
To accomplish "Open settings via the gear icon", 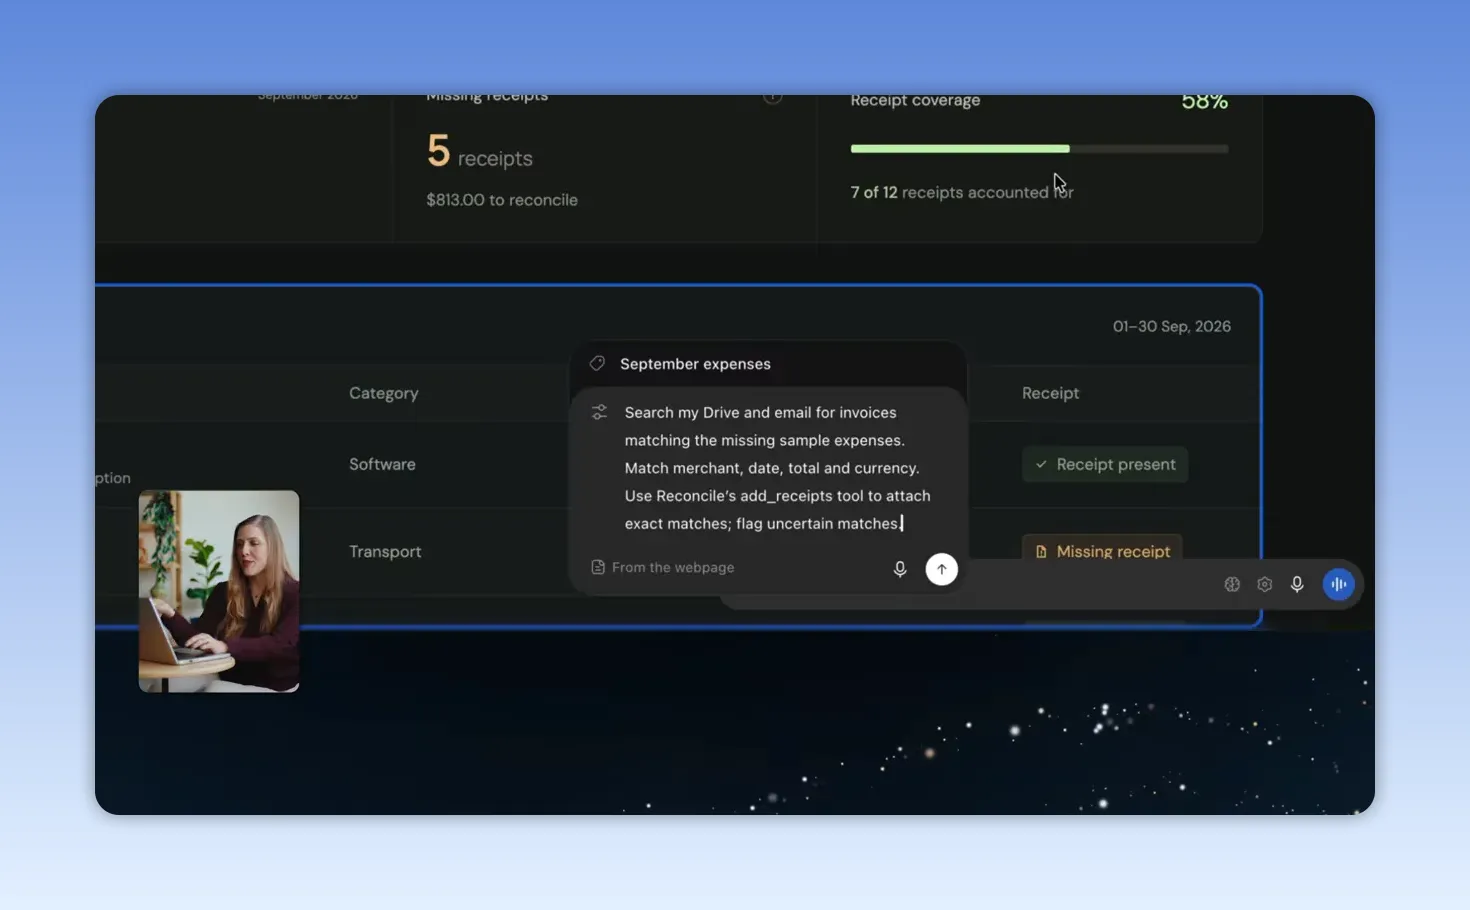I will (1265, 584).
